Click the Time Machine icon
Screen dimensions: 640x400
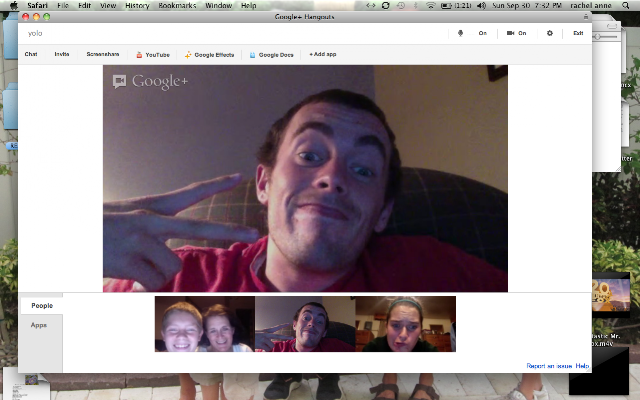click(401, 5)
